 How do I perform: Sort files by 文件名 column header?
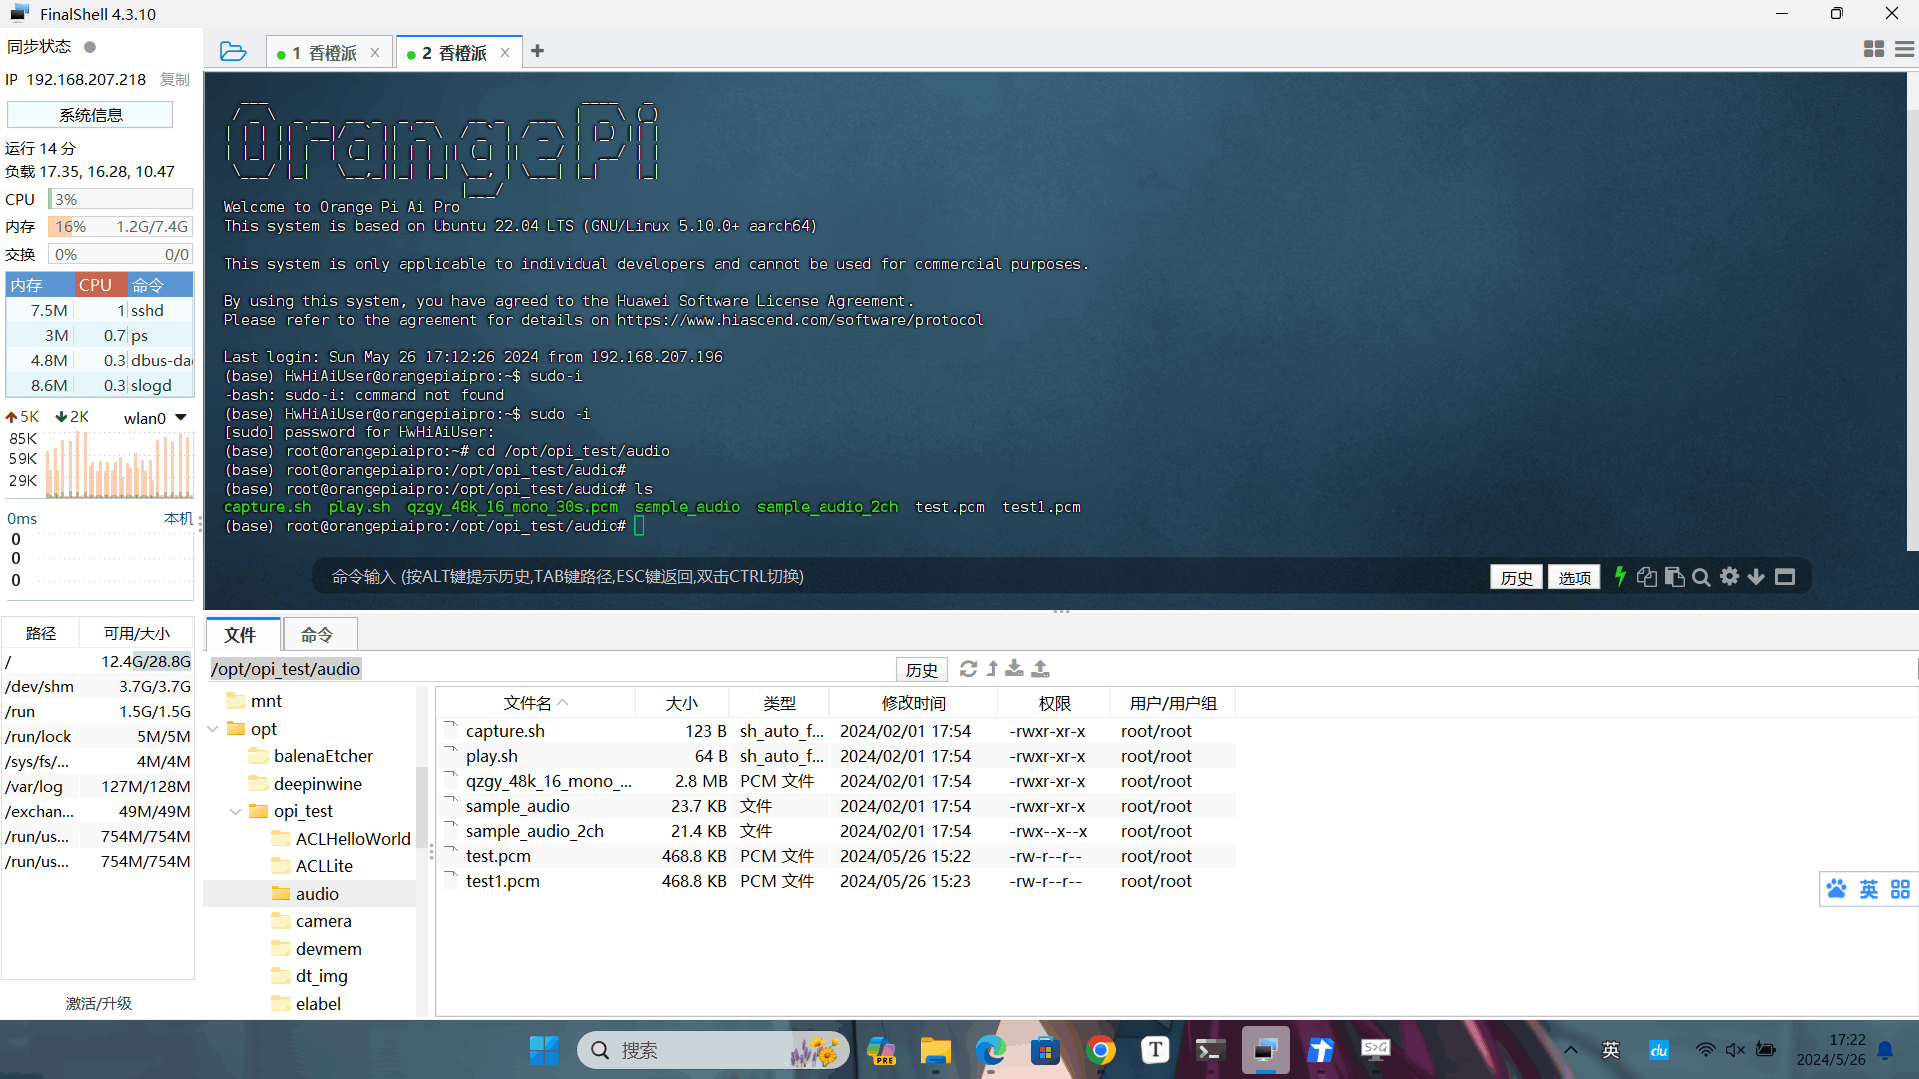535,703
